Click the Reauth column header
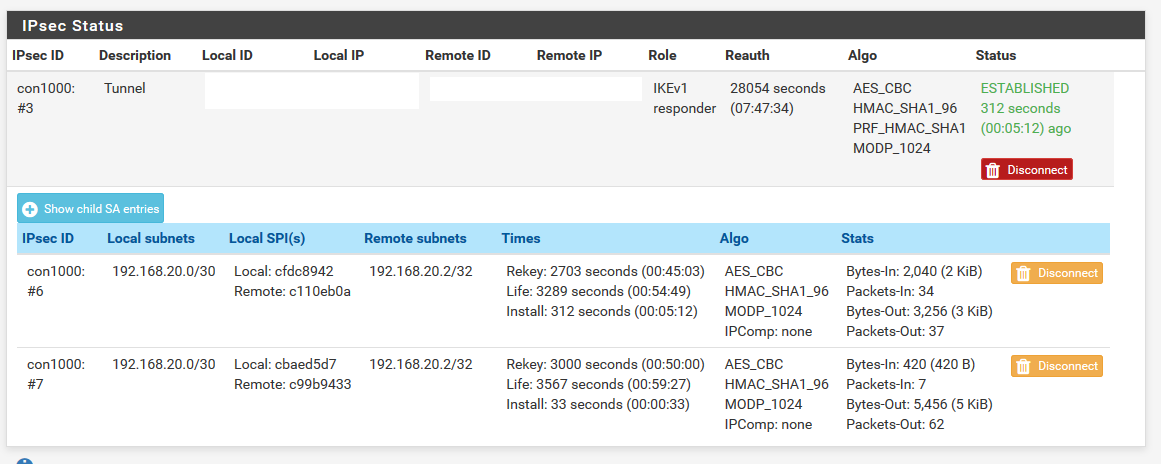This screenshot has width=1161, height=464. tap(747, 56)
